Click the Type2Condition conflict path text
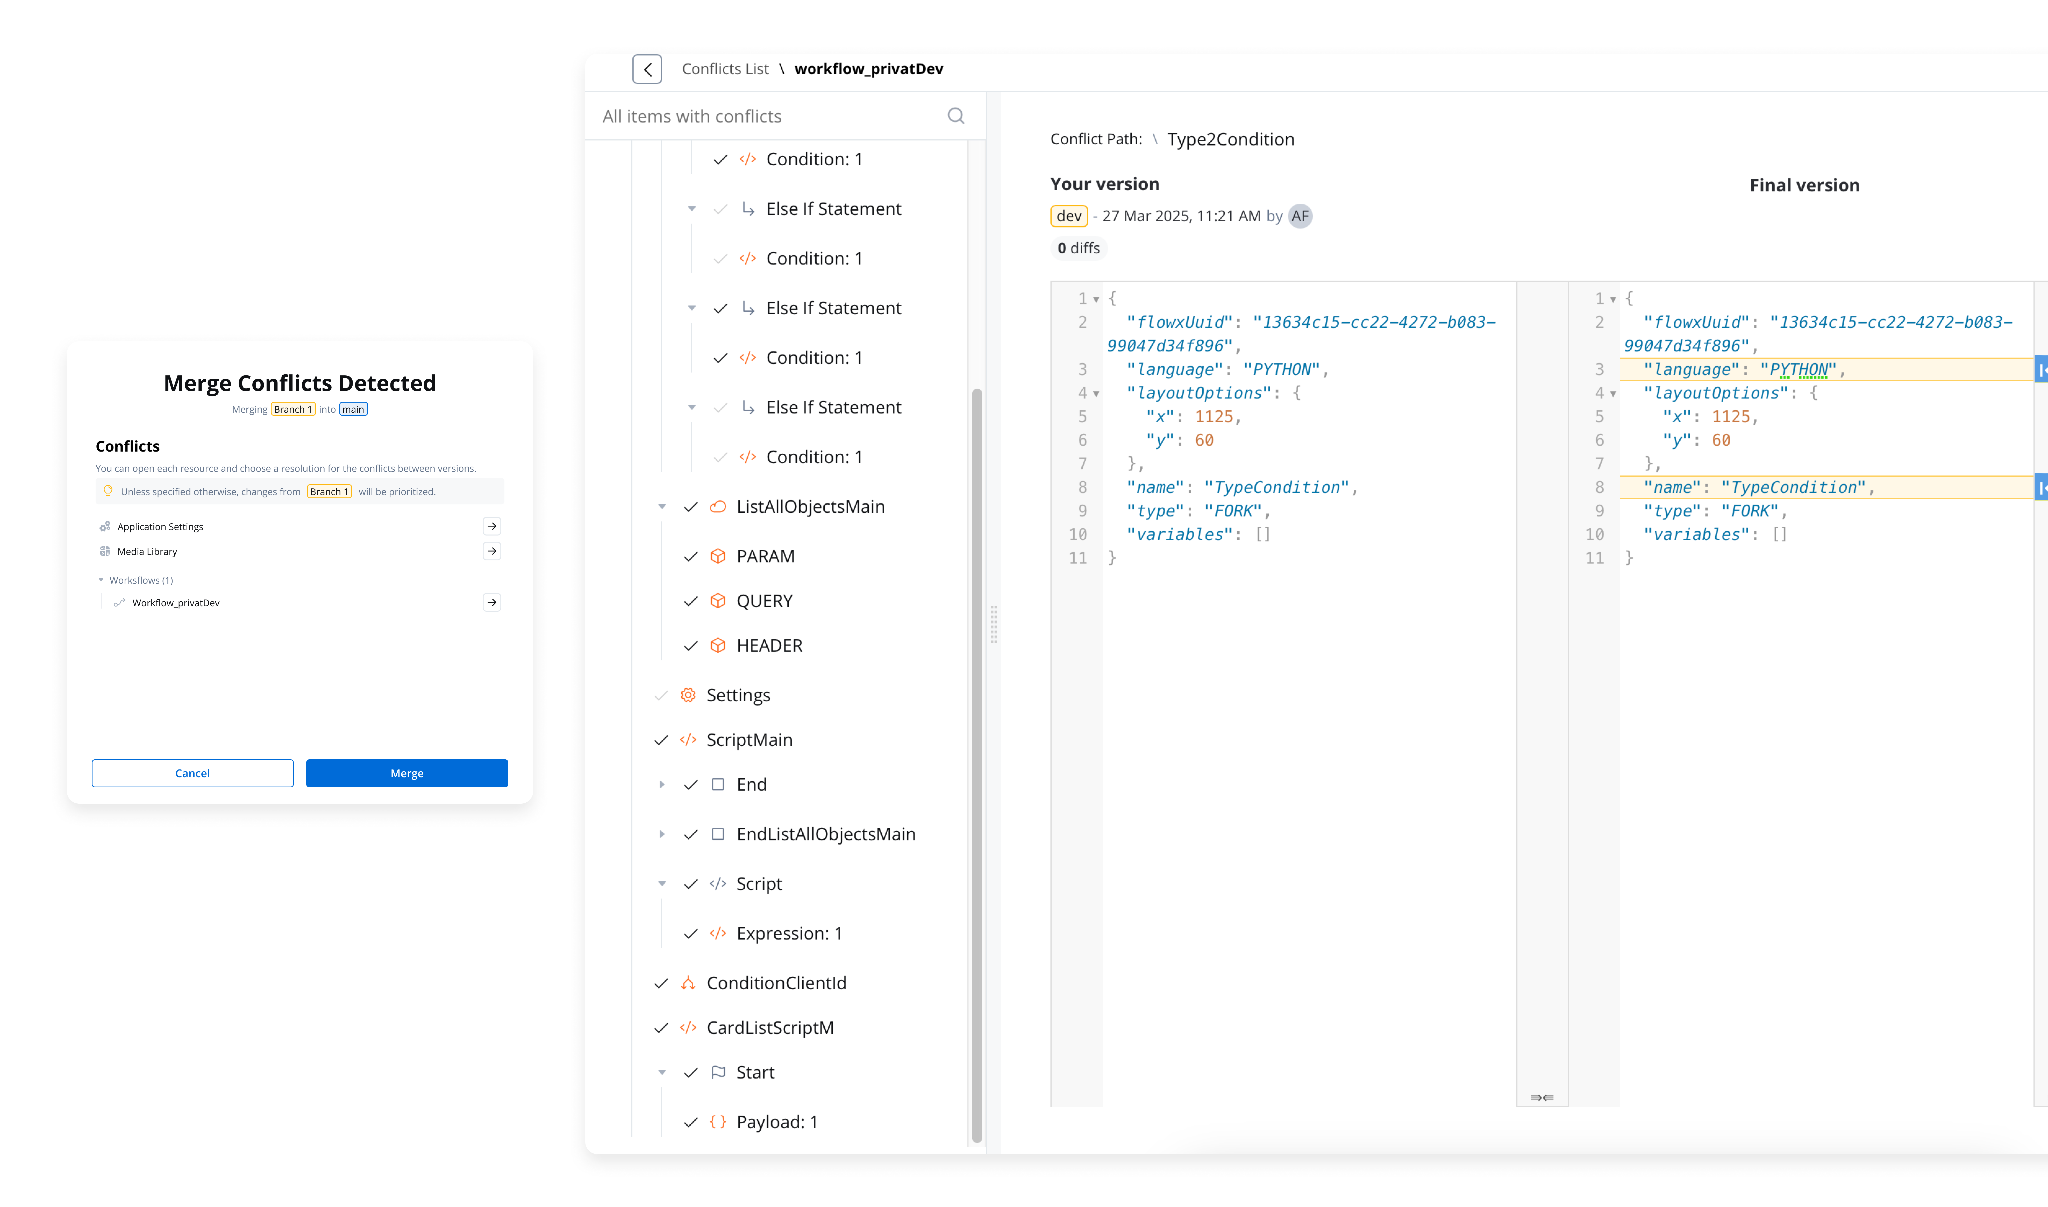The height and width of the screenshot is (1207, 2048). tap(1230, 139)
